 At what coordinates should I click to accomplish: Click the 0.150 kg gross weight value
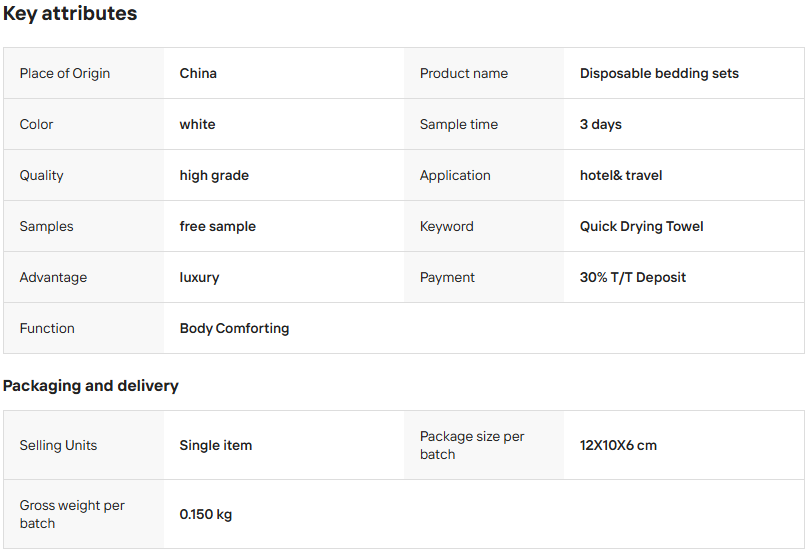pyautogui.click(x=206, y=514)
